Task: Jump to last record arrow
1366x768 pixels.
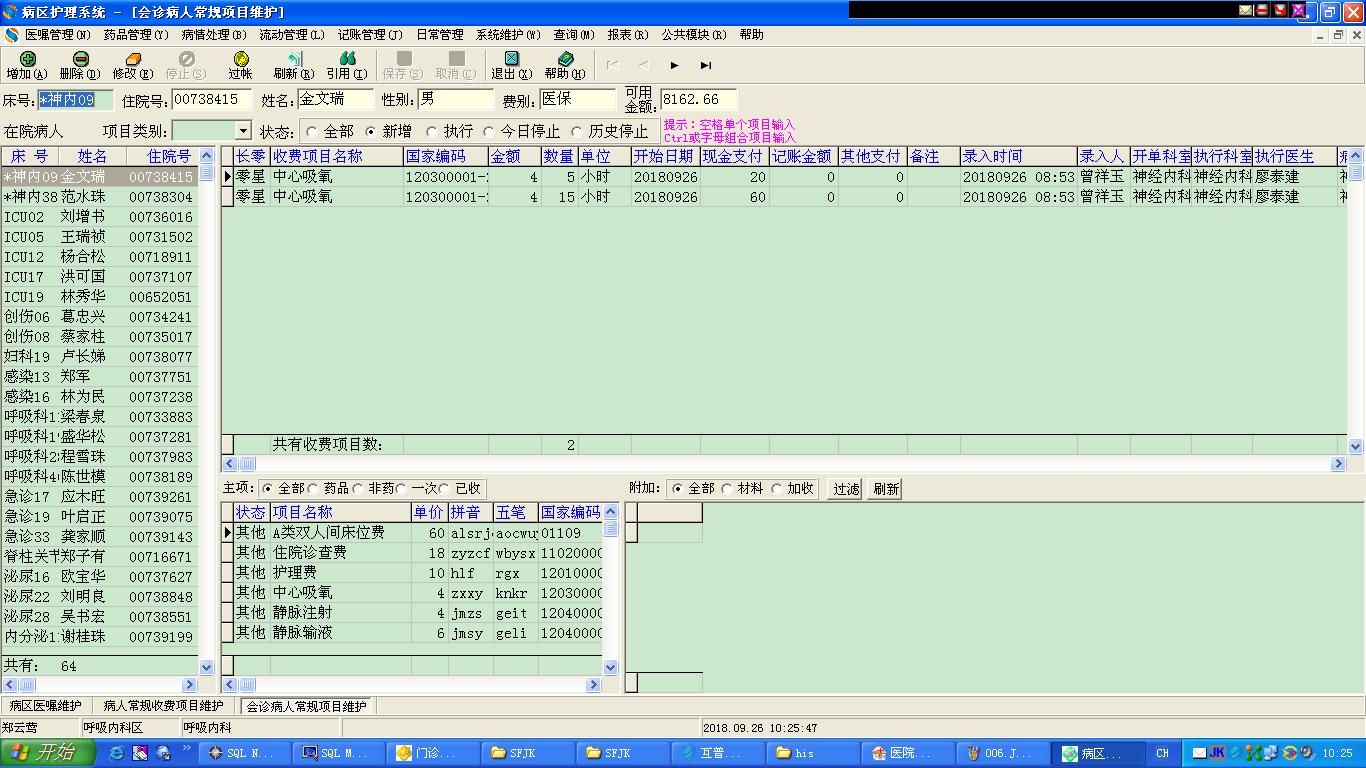Action: pos(706,65)
